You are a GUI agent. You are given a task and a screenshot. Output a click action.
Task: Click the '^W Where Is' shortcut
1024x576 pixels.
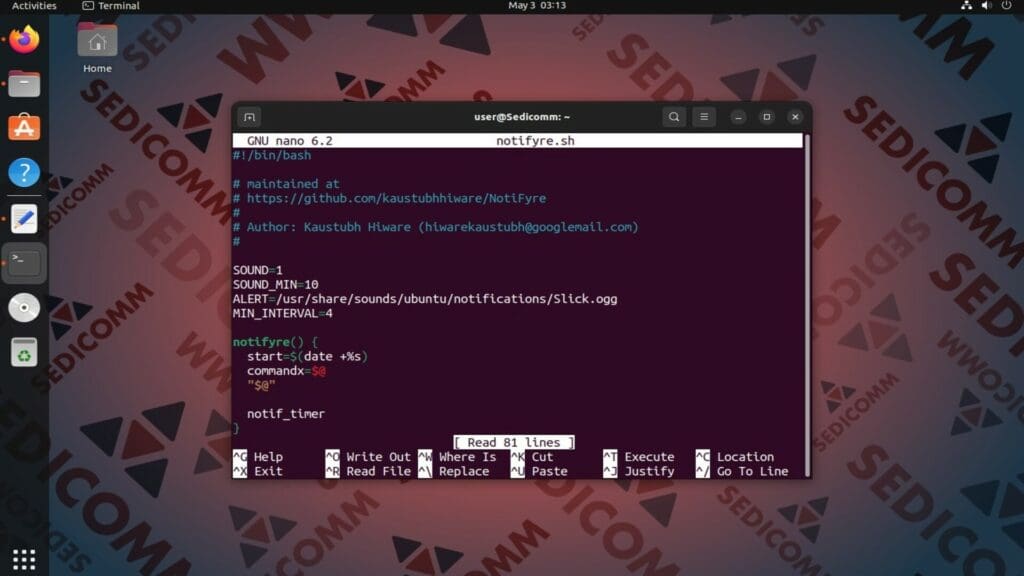[457, 456]
